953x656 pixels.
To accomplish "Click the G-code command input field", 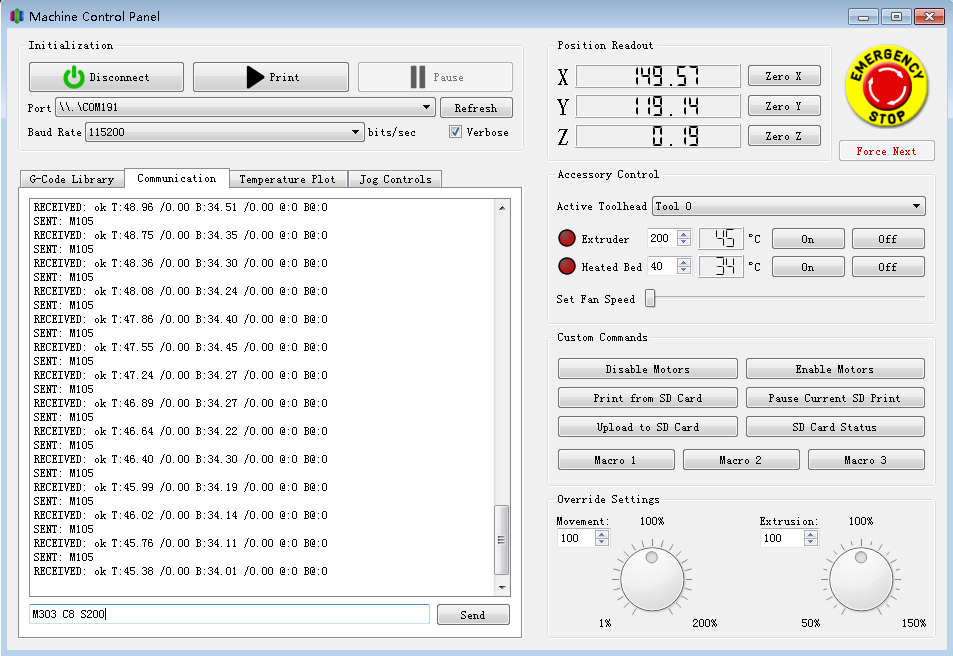I will pos(229,614).
